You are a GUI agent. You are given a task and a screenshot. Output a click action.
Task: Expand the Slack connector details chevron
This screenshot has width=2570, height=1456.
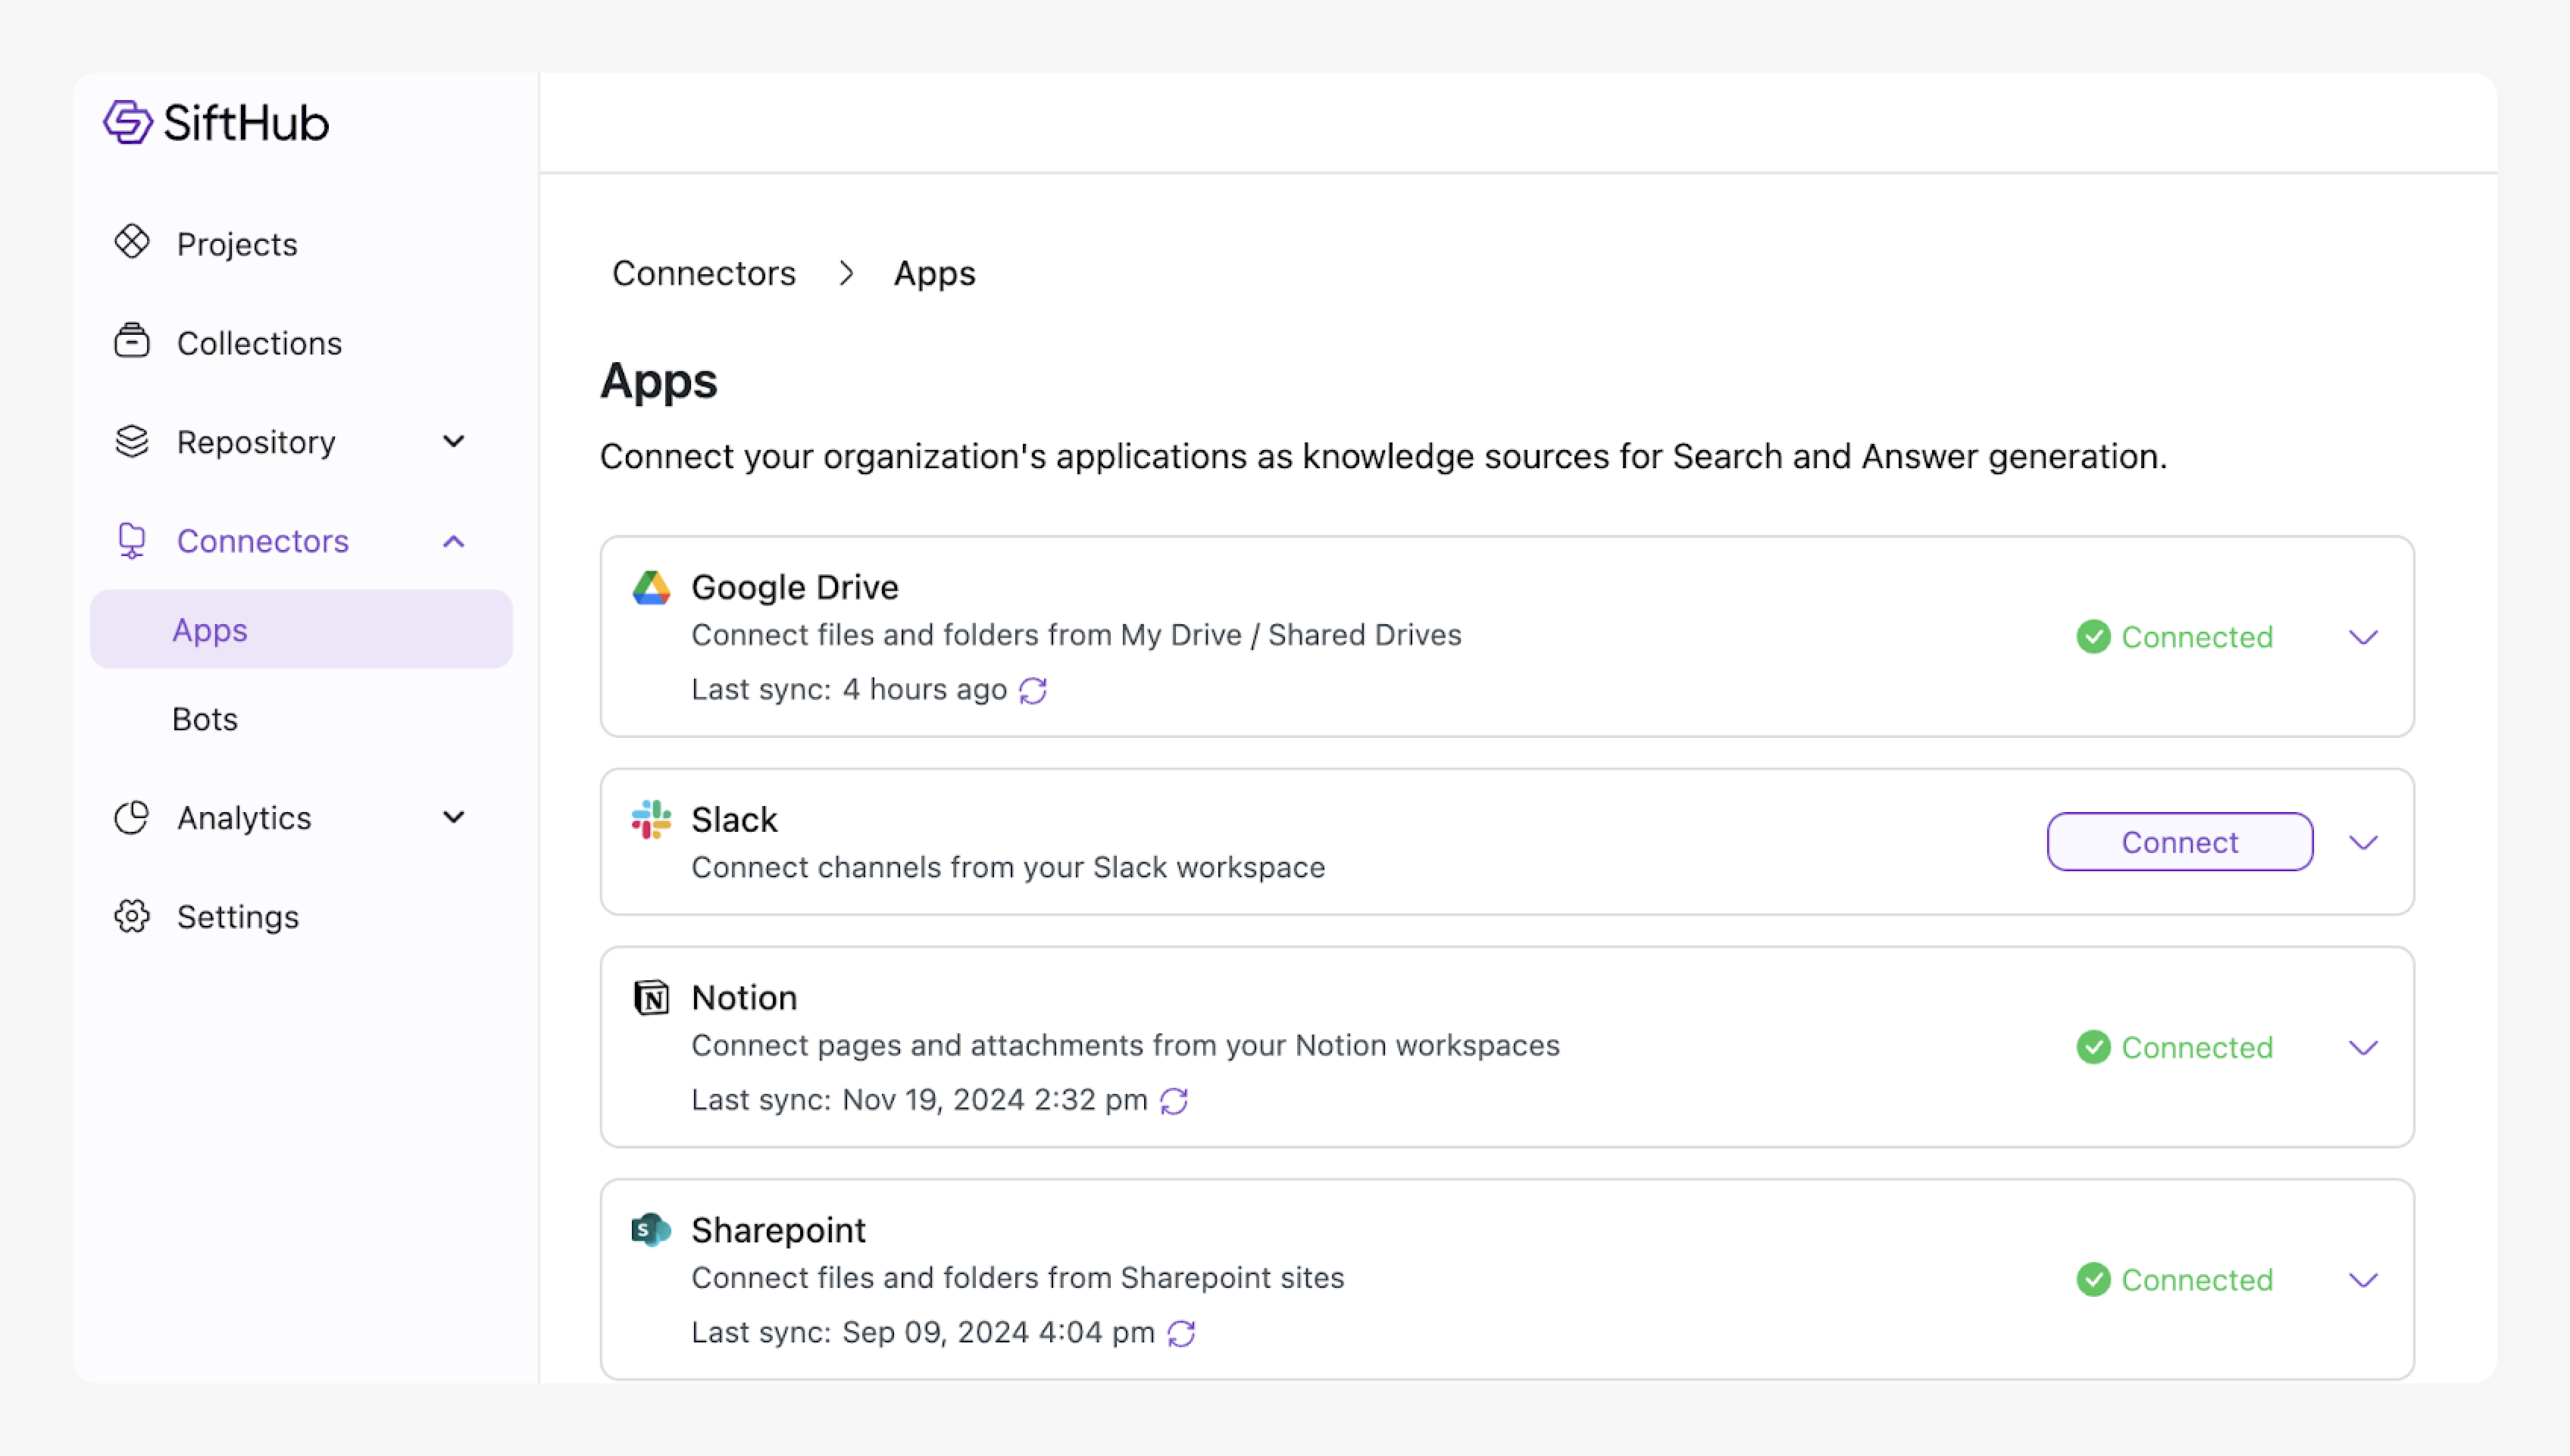click(2363, 842)
